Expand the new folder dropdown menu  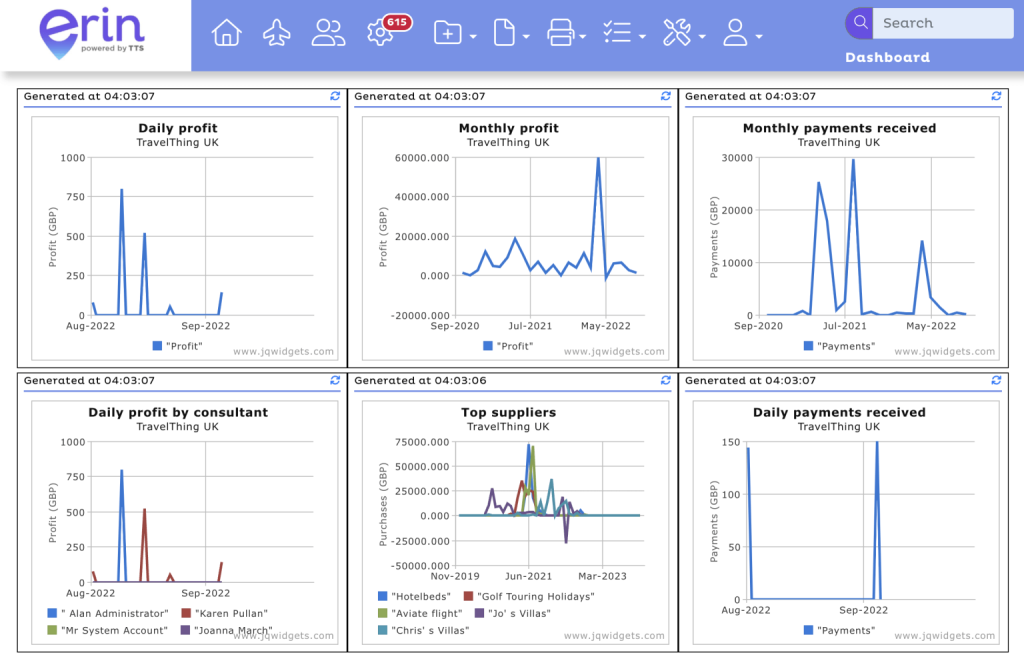click(454, 34)
